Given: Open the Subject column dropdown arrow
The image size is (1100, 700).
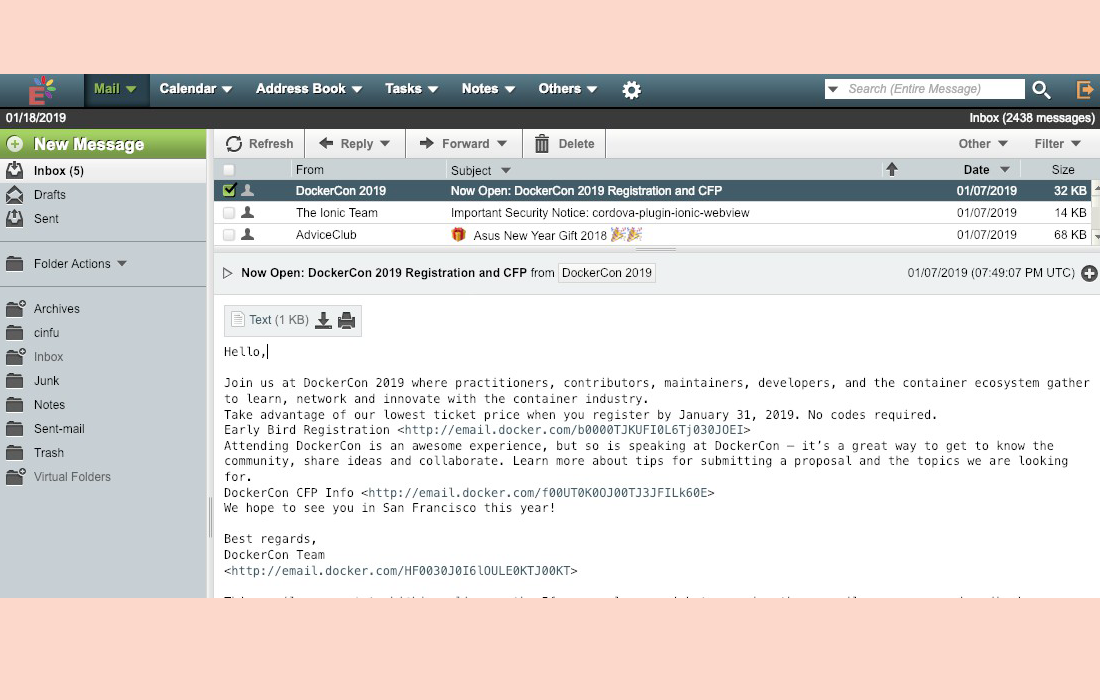Looking at the screenshot, I should click(x=506, y=170).
